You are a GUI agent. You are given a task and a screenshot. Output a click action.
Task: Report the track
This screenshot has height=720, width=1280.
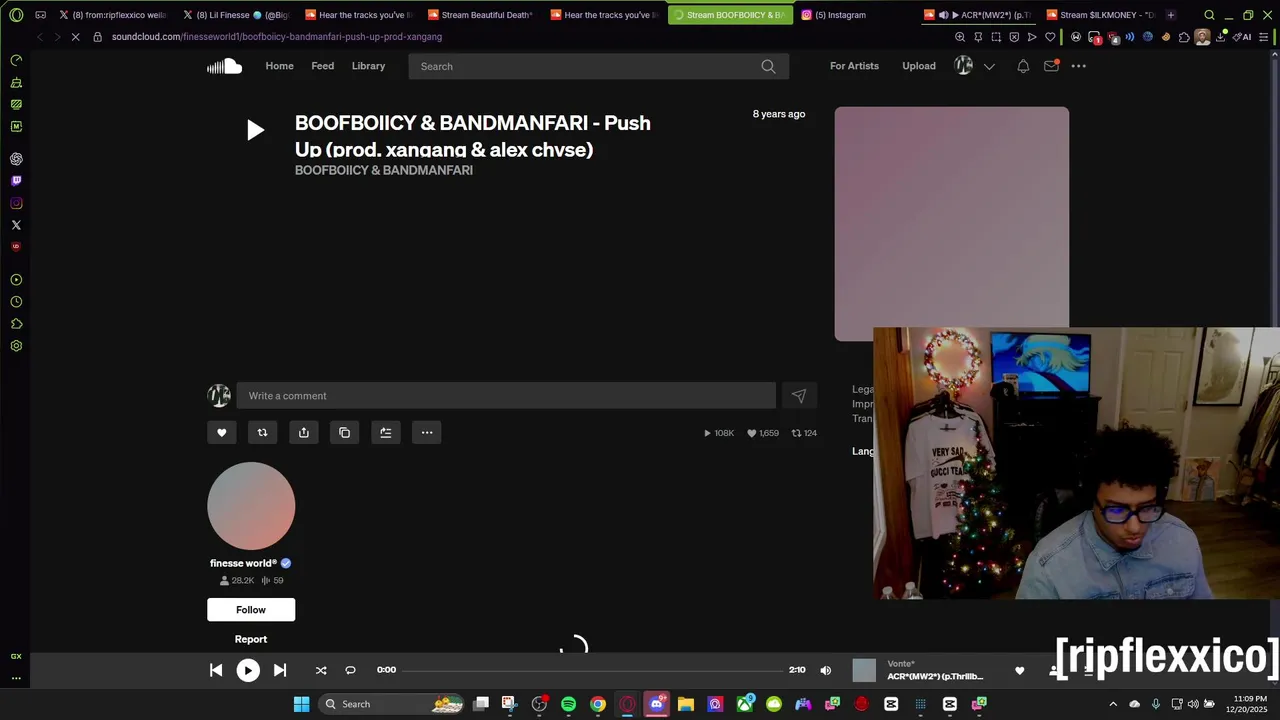(251, 639)
